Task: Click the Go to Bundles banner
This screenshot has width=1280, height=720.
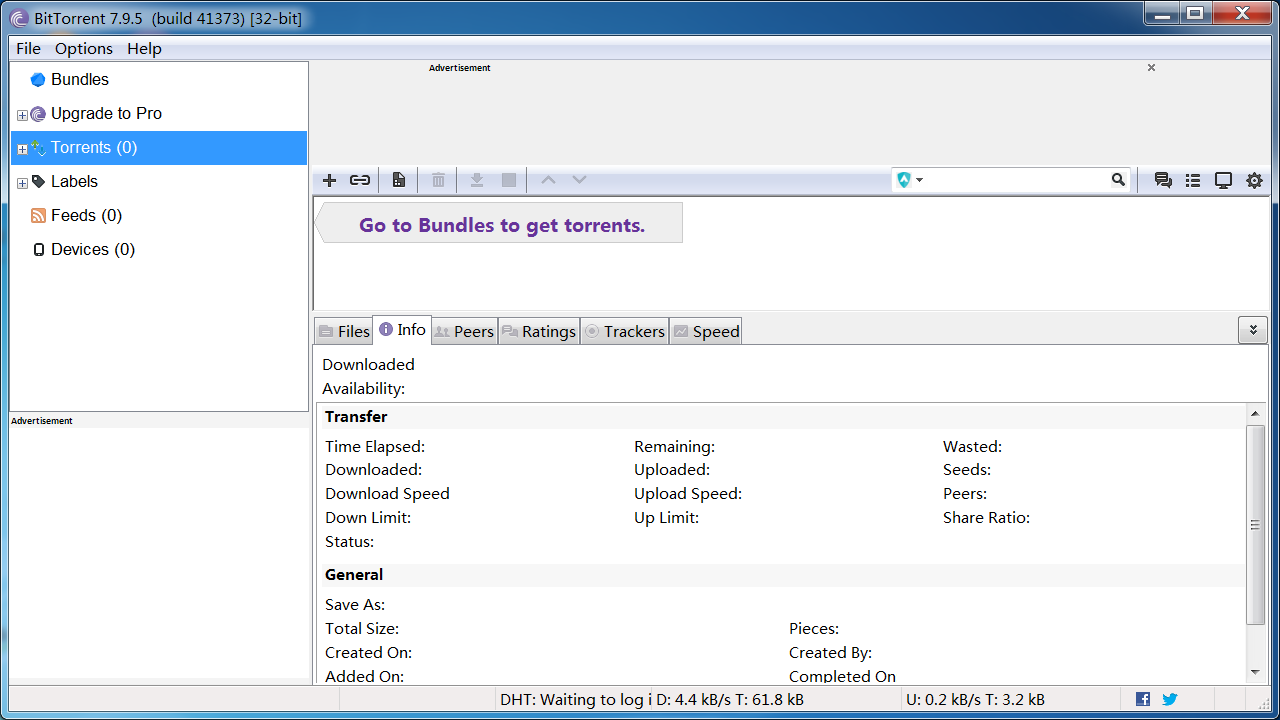Action: (x=501, y=225)
